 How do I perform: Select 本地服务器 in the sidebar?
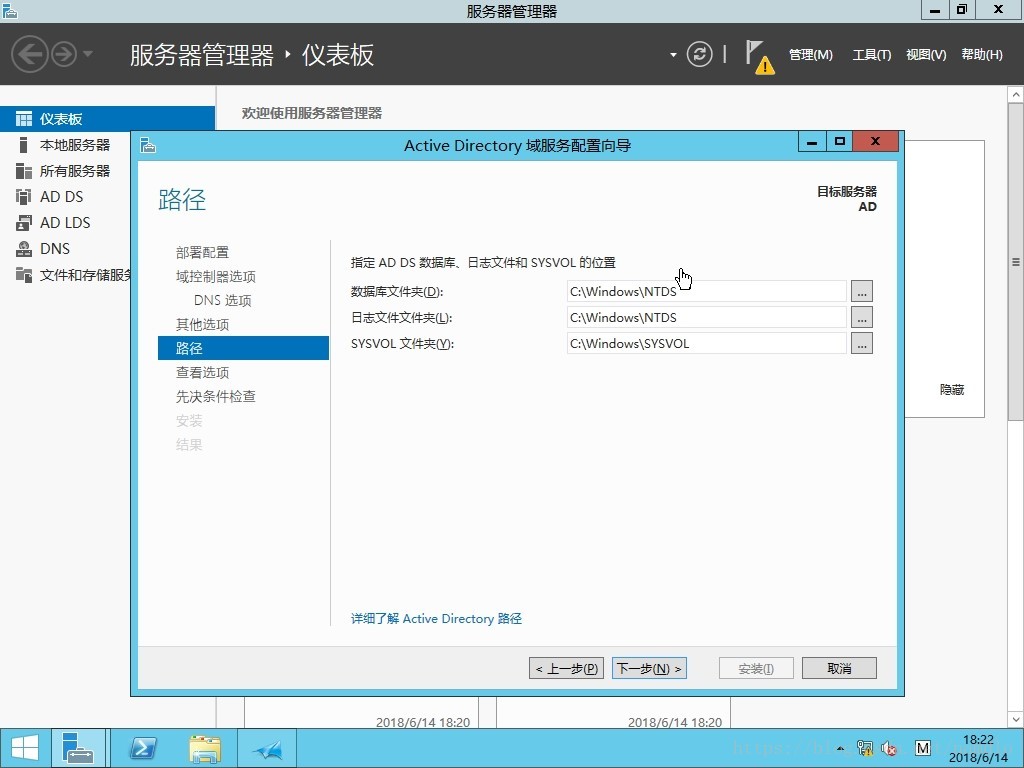click(x=75, y=145)
